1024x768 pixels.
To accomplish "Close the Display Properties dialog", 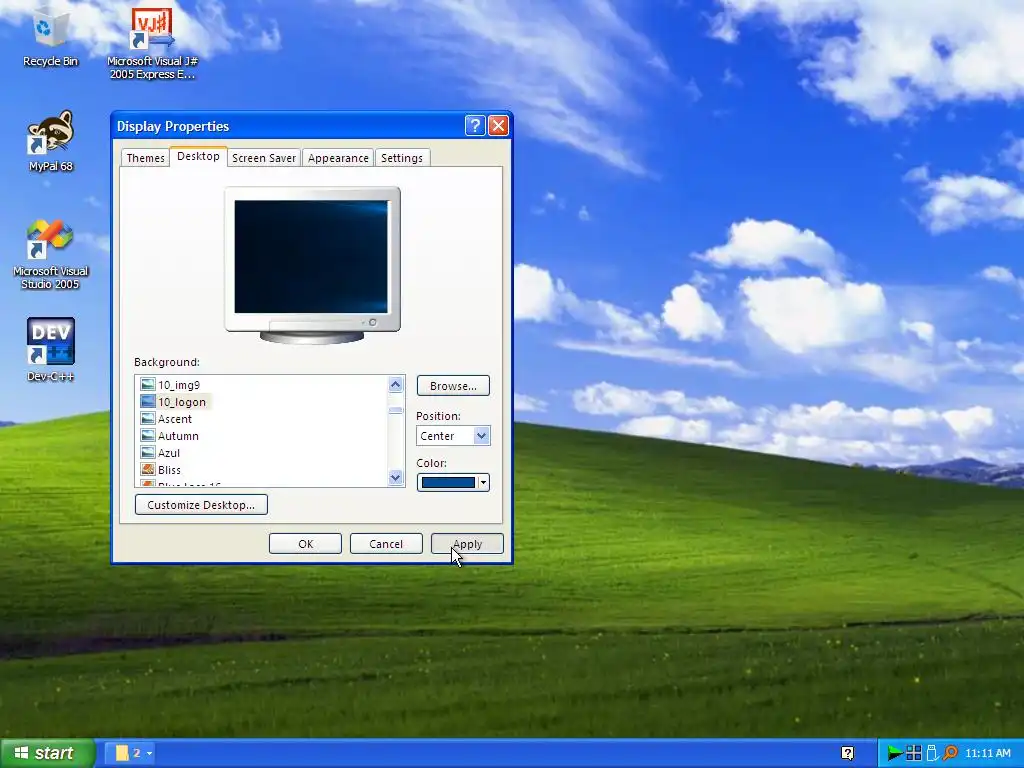I will click(x=498, y=125).
